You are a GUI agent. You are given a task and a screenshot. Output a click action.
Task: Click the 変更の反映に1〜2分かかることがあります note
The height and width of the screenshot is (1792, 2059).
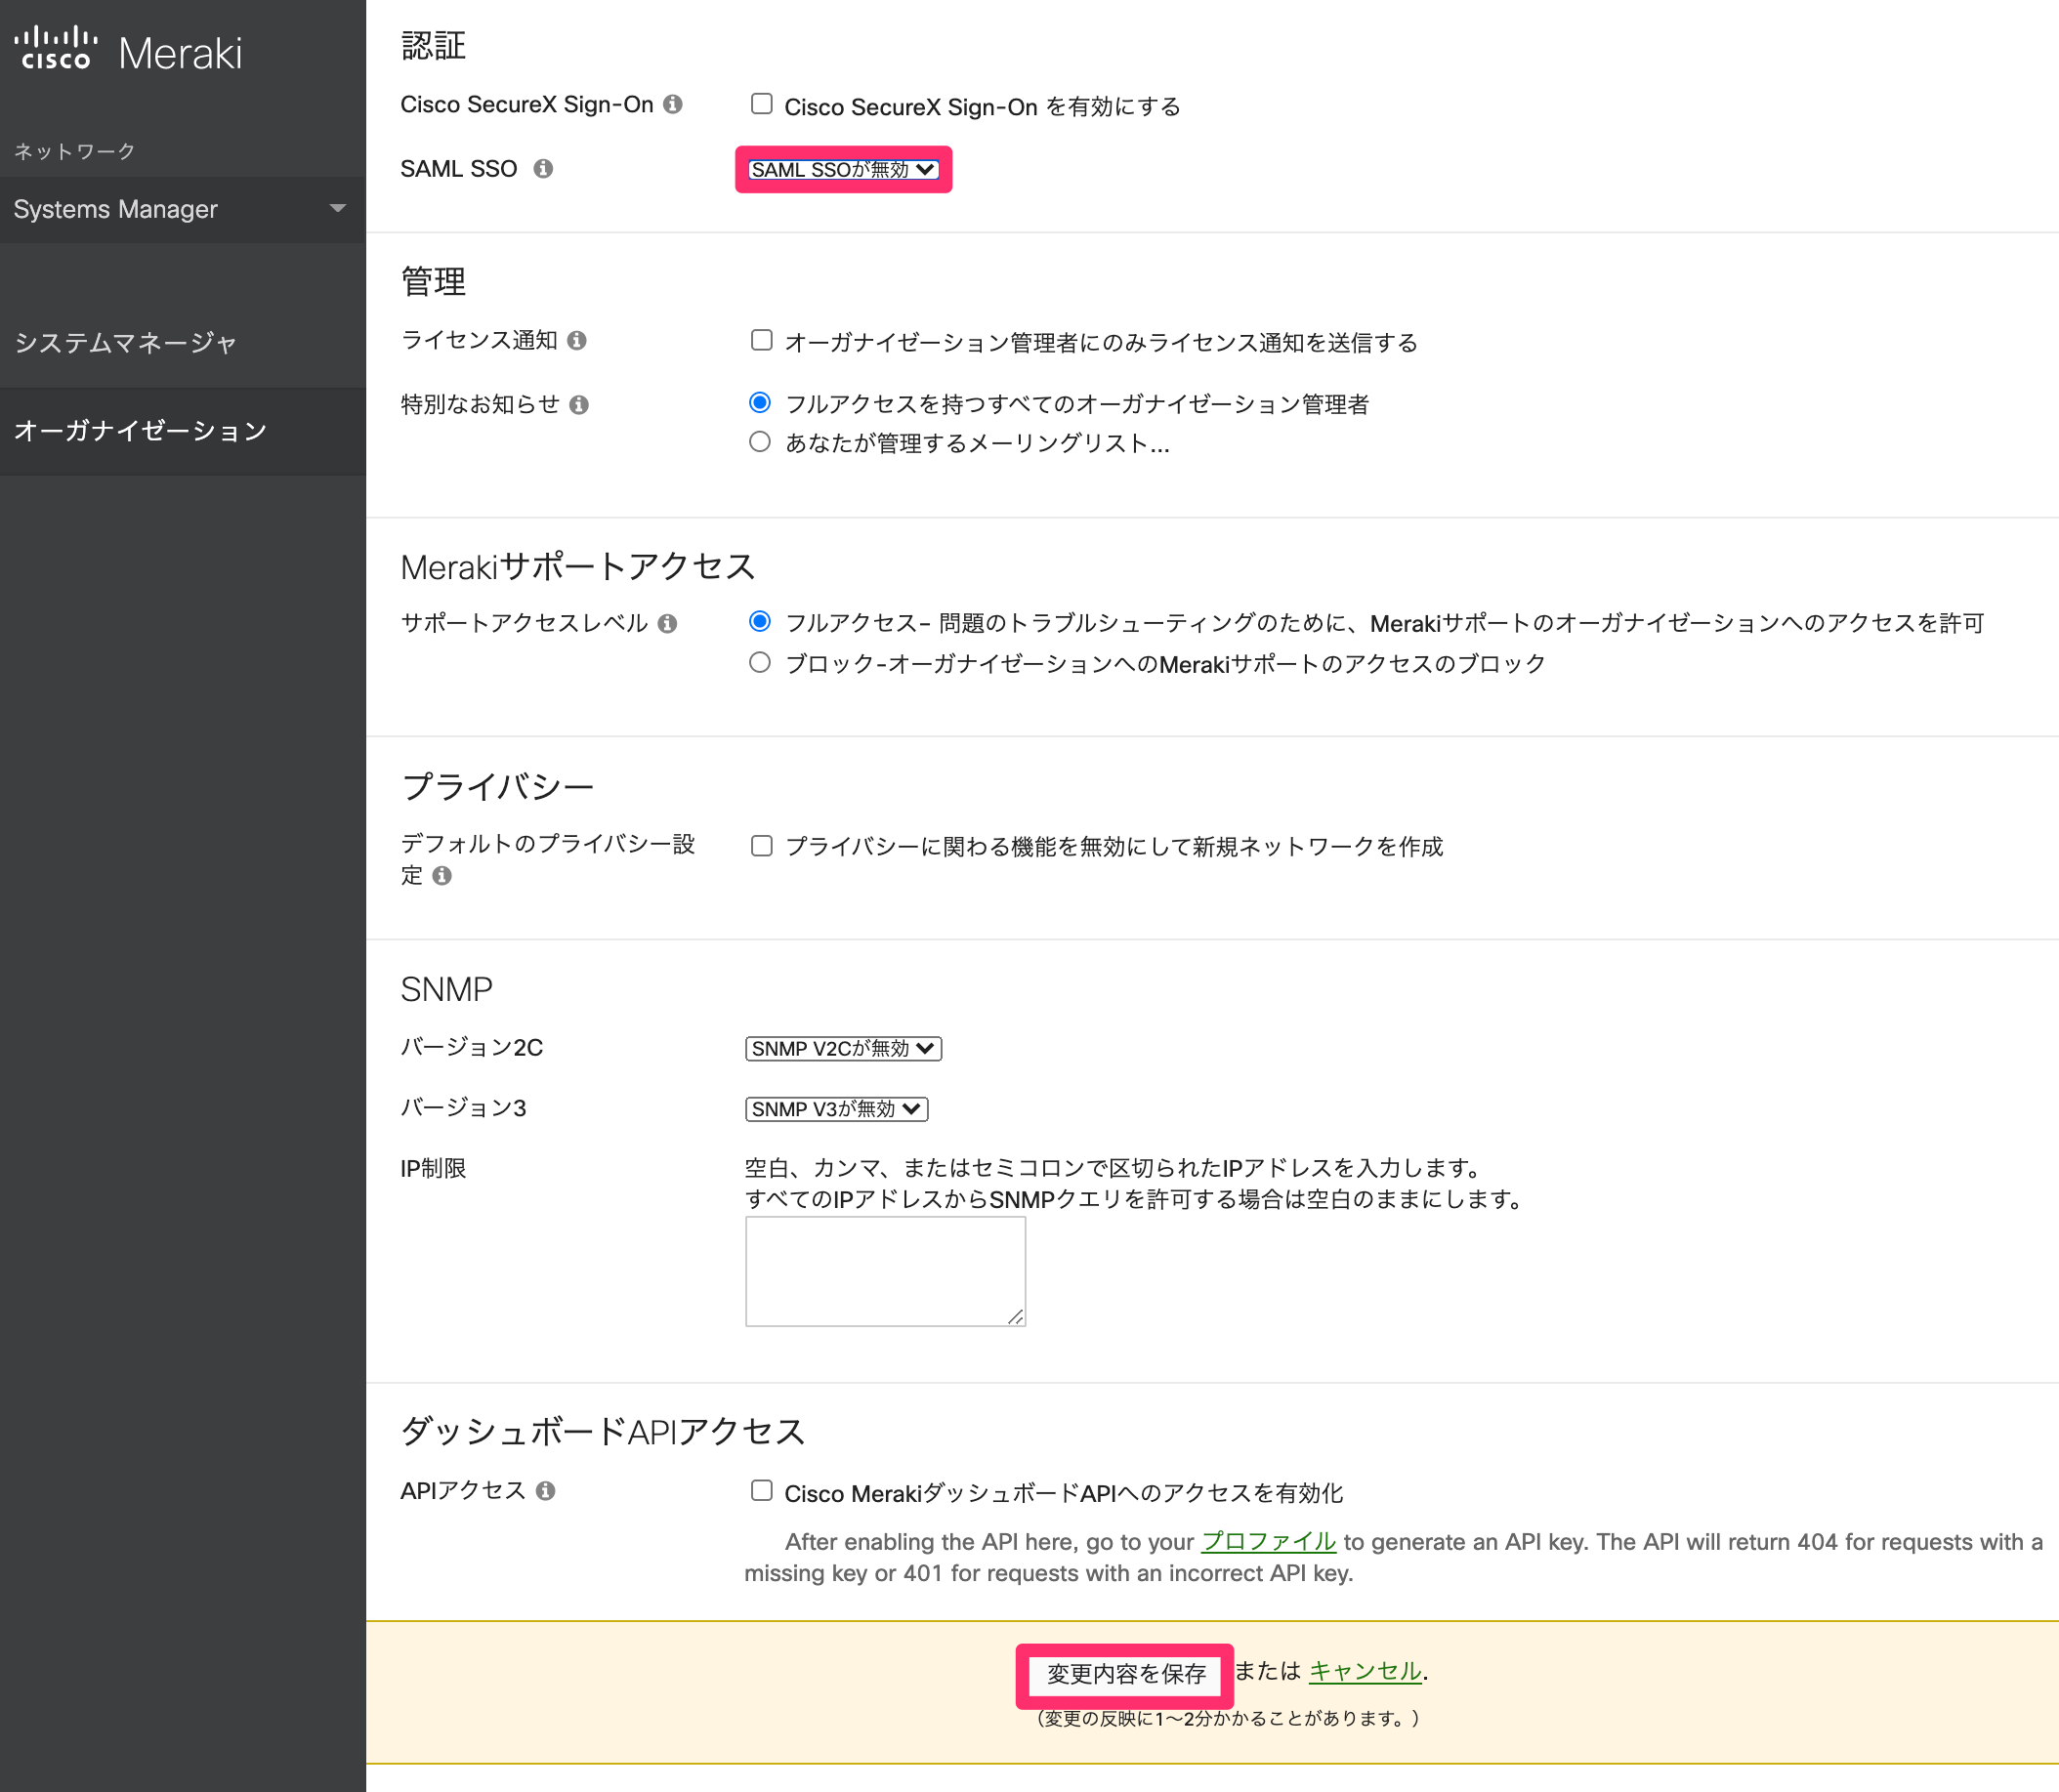[x=1228, y=1719]
